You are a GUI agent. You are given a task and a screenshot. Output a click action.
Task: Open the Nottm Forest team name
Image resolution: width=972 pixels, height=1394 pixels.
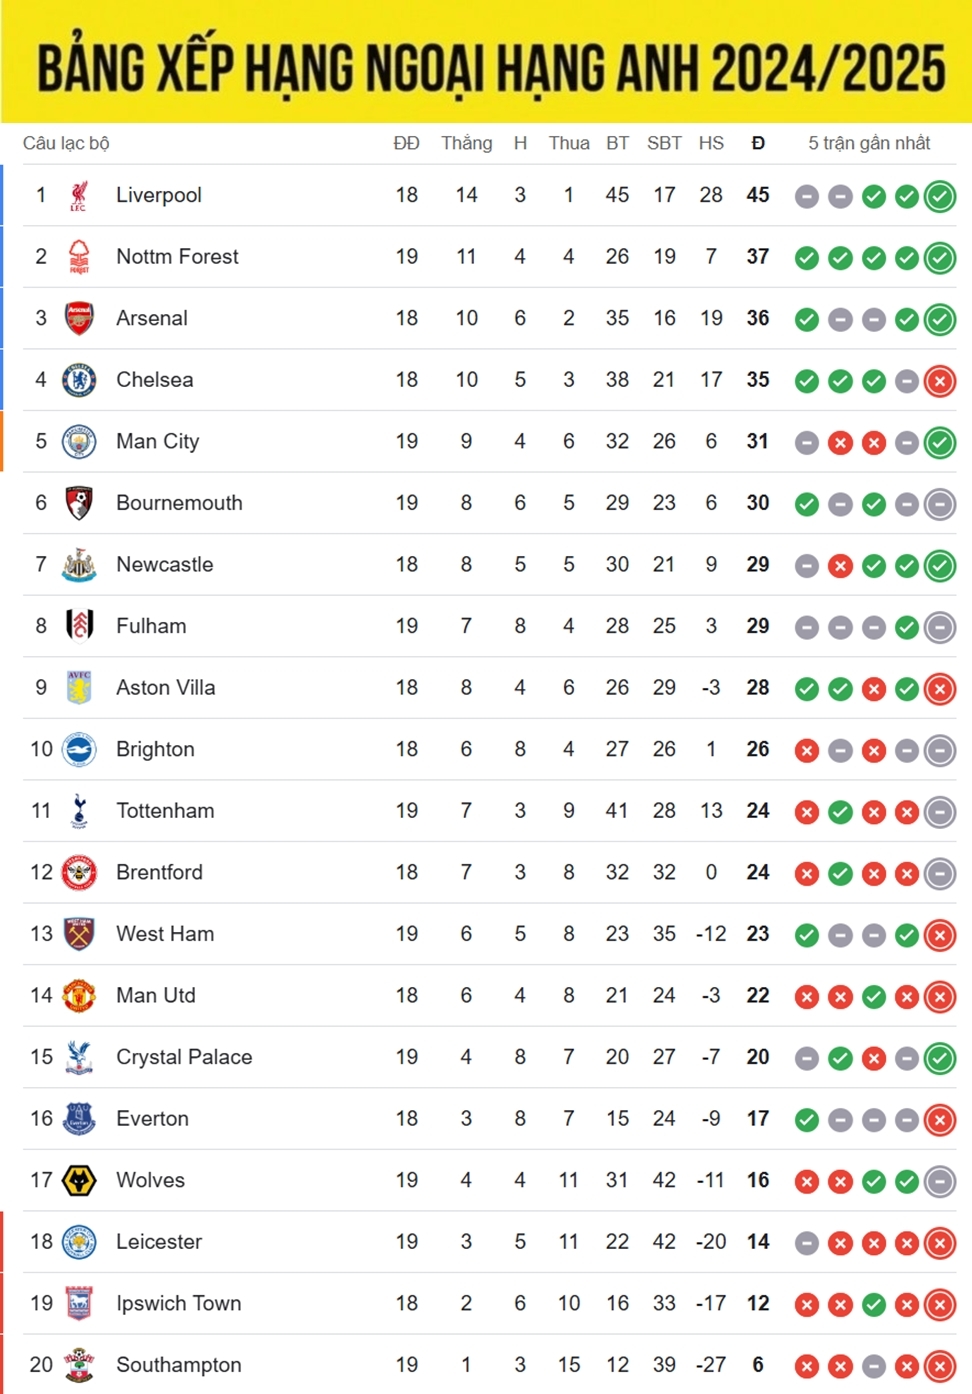click(177, 257)
